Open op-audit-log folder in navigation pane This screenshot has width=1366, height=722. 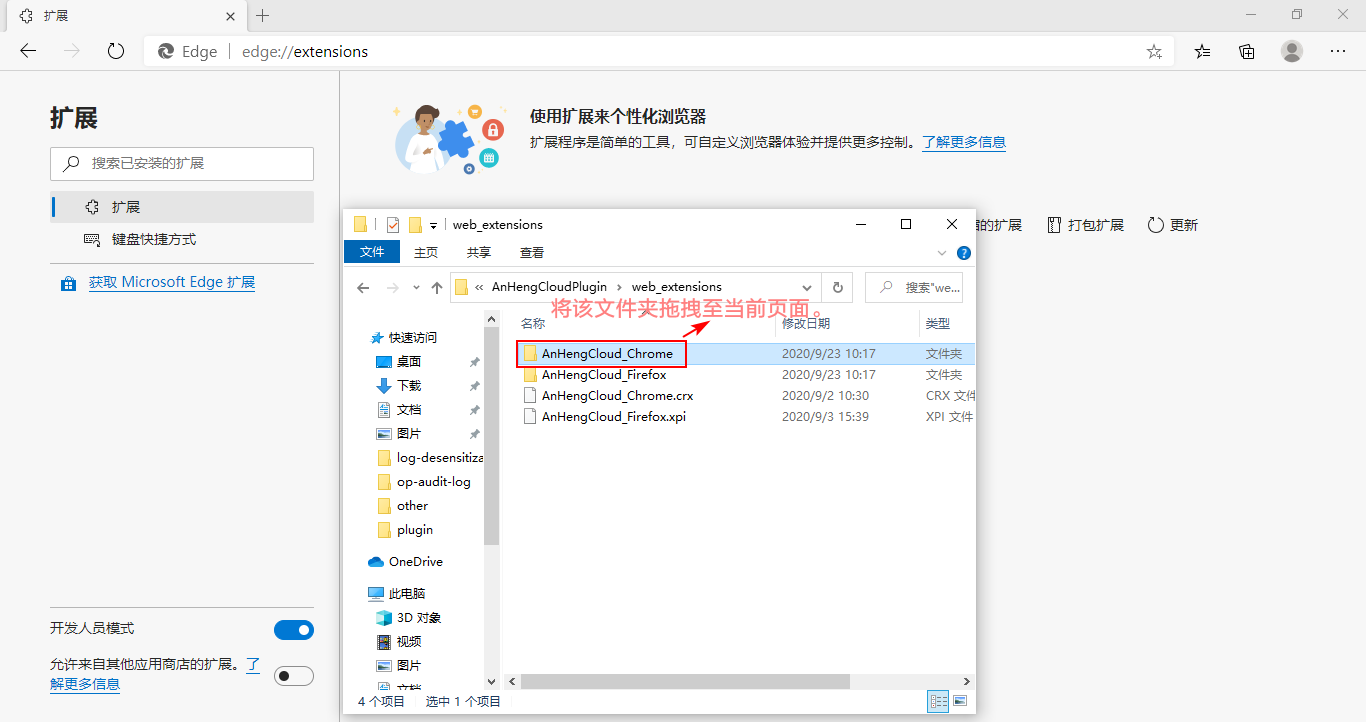point(424,482)
